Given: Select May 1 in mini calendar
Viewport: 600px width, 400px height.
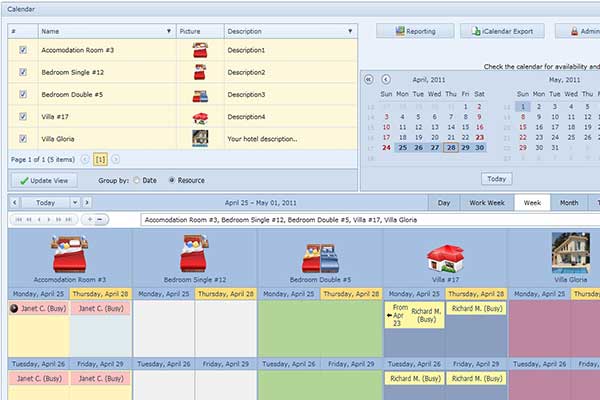Looking at the screenshot, I should [523, 106].
